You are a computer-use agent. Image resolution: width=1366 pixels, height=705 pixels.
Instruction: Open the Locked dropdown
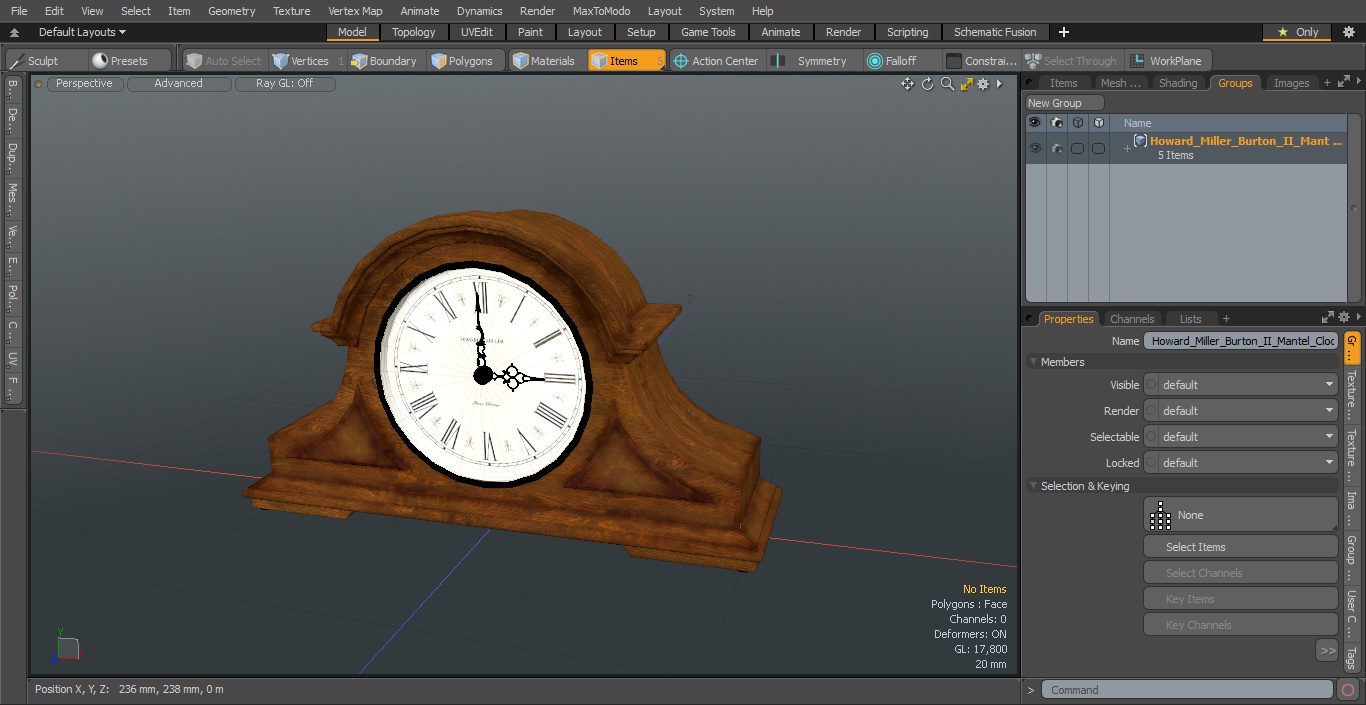[x=1247, y=463]
